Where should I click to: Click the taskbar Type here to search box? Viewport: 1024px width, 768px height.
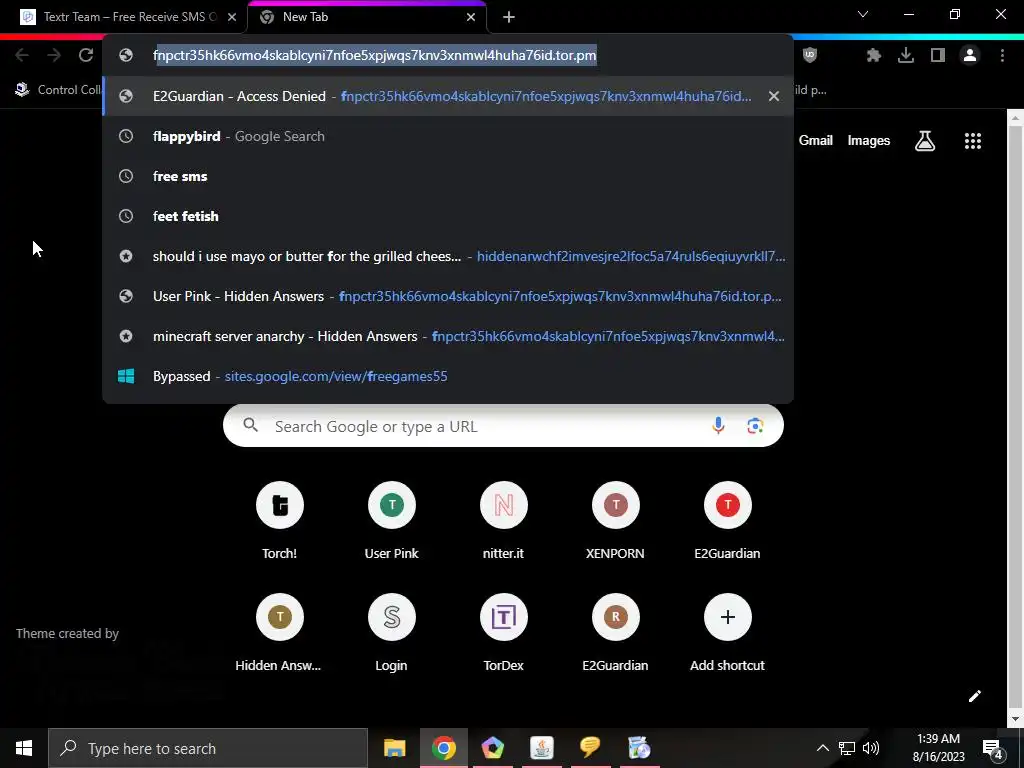pyautogui.click(x=208, y=748)
